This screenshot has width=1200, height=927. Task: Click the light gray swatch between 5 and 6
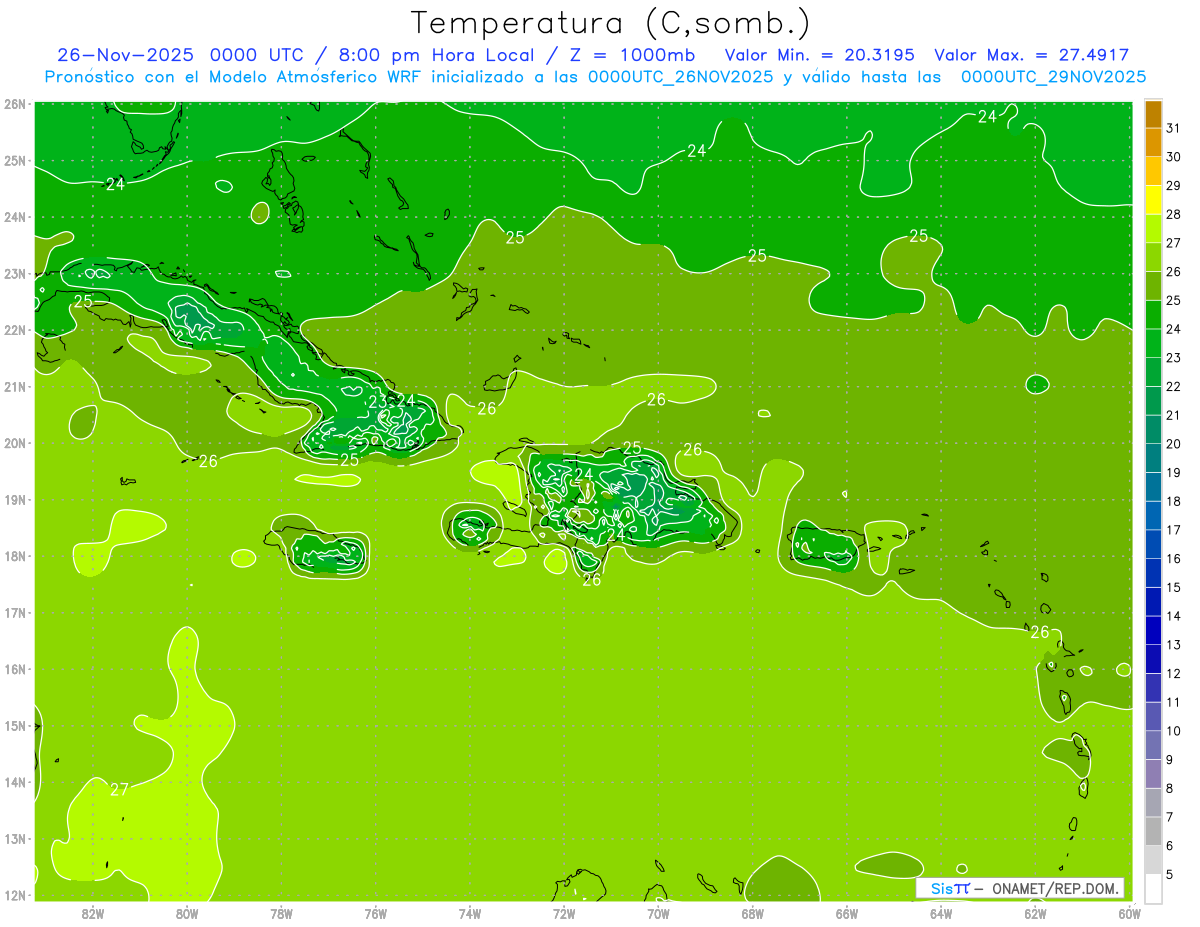(x=1153, y=859)
